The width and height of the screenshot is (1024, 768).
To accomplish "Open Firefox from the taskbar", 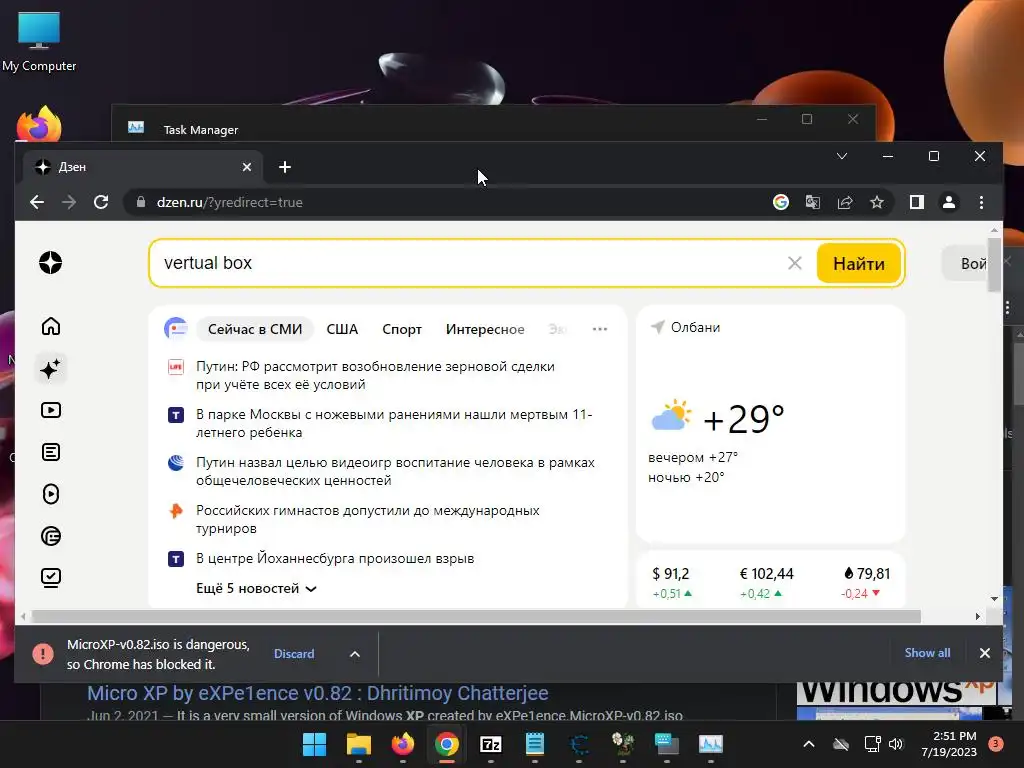I will tap(403, 744).
